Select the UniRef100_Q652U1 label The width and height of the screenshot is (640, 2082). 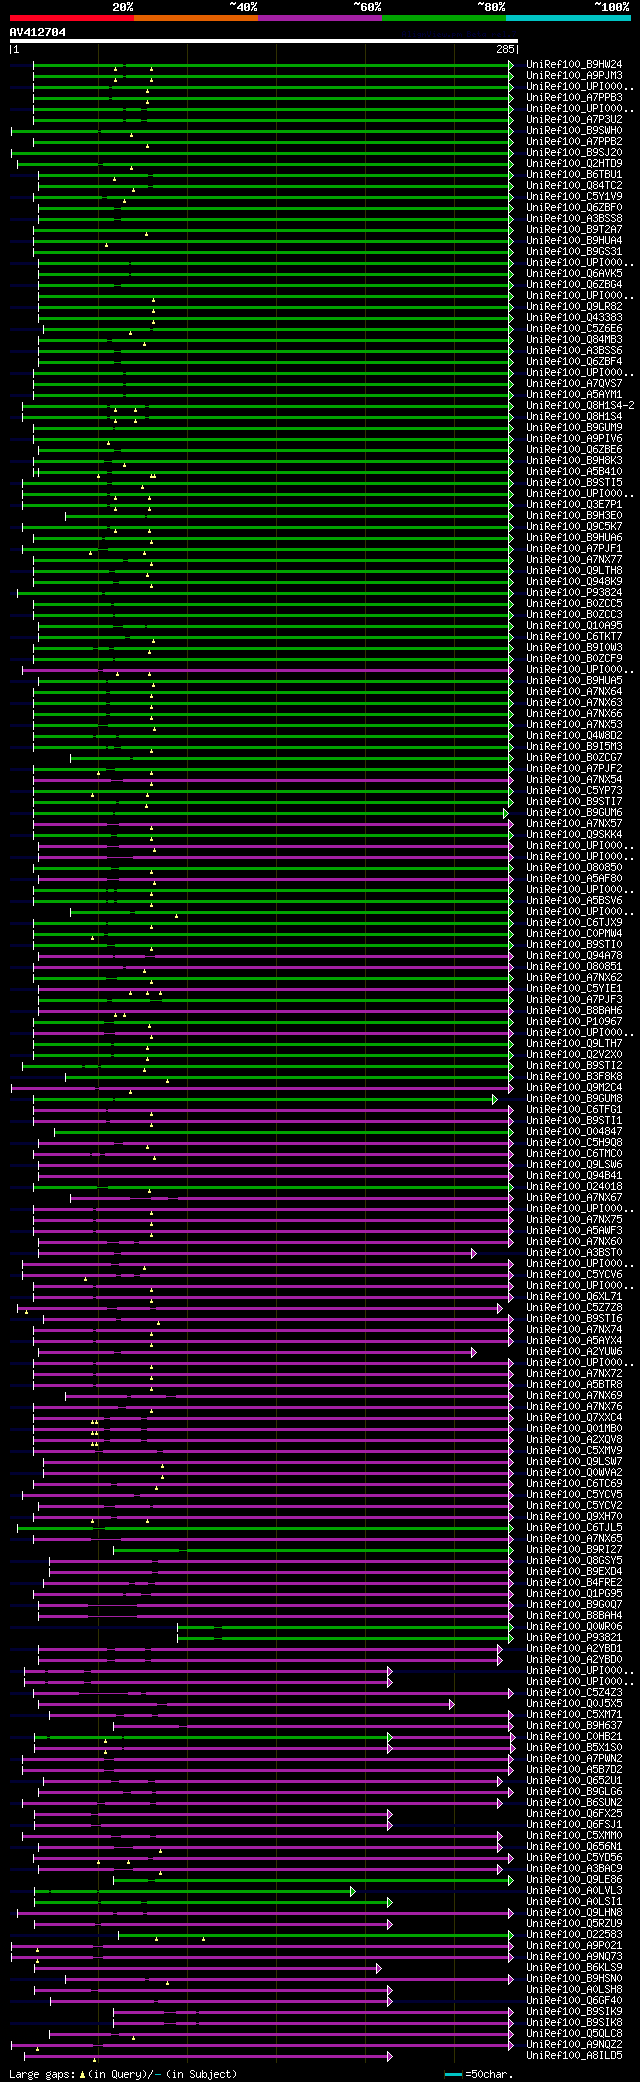tap(574, 1780)
